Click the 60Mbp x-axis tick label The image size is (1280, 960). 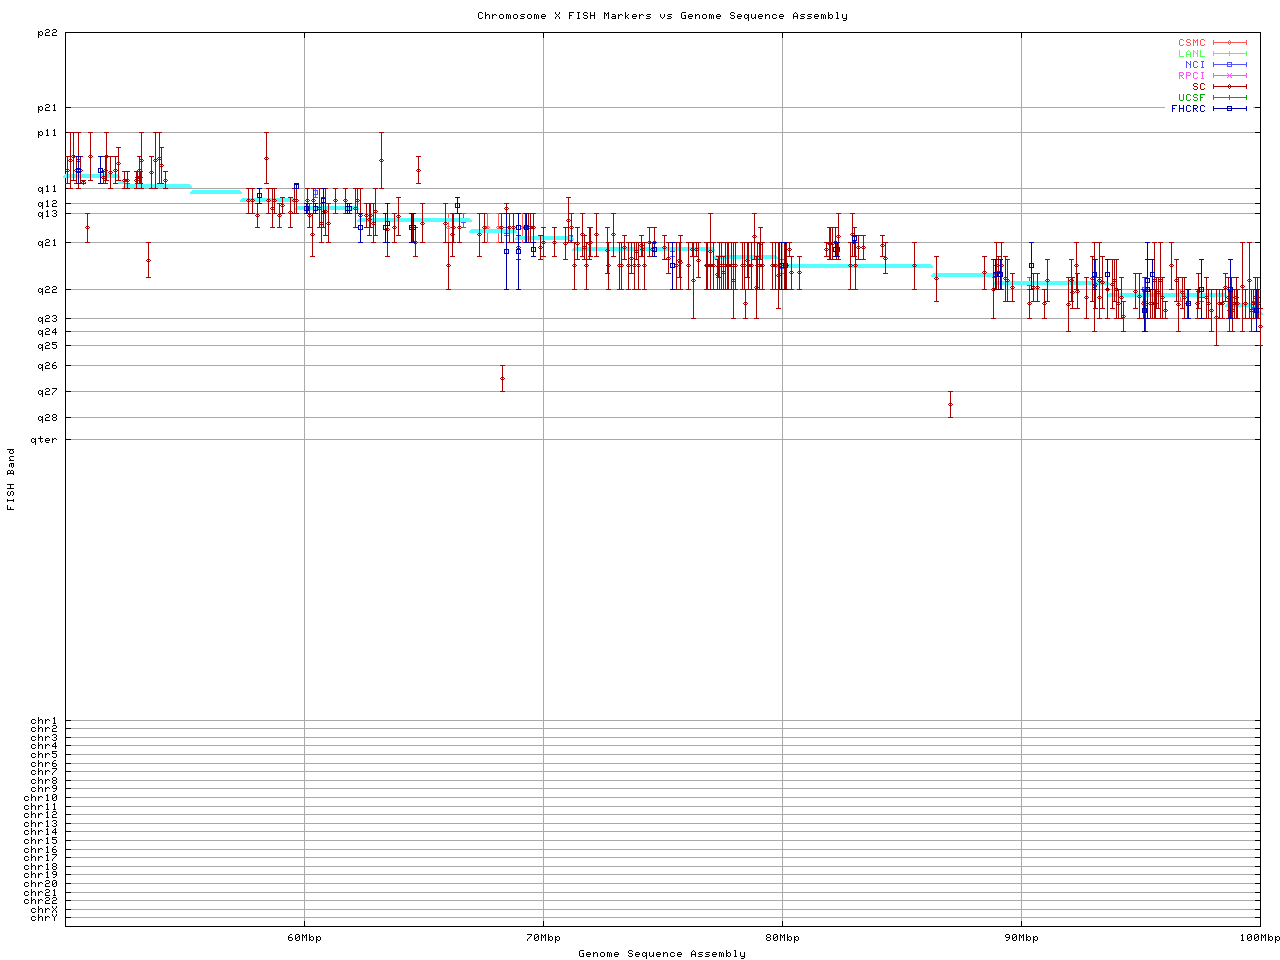[304, 938]
